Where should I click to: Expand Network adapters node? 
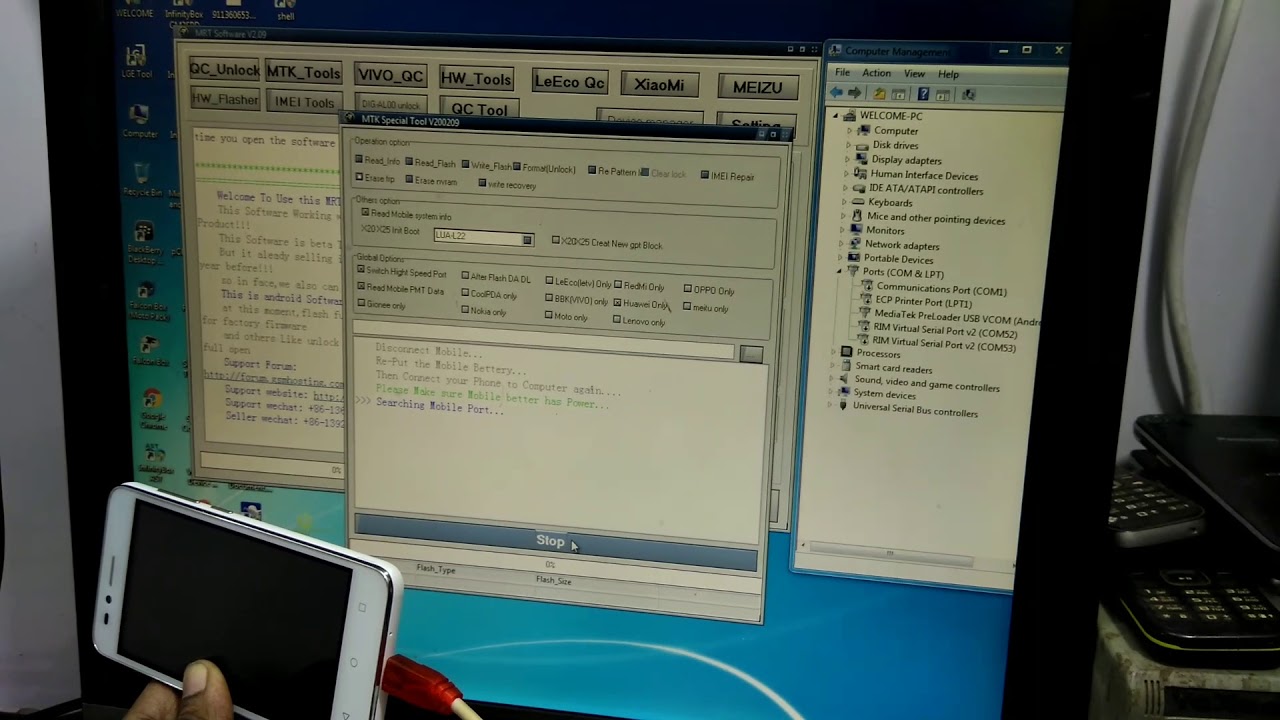tap(843, 244)
